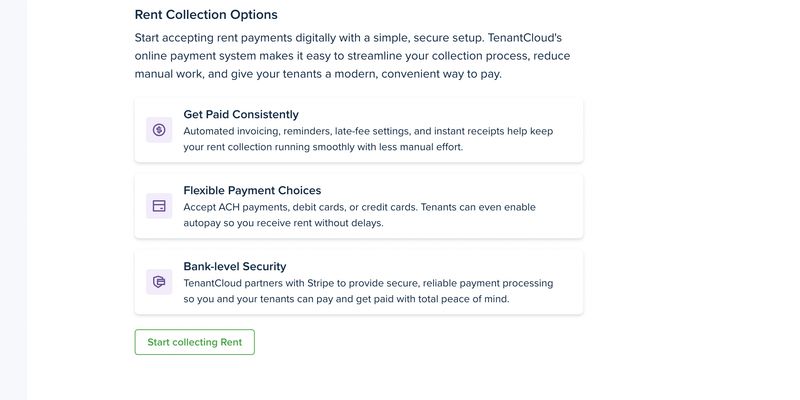Click the credit card icon
The height and width of the screenshot is (400, 800).
159,206
